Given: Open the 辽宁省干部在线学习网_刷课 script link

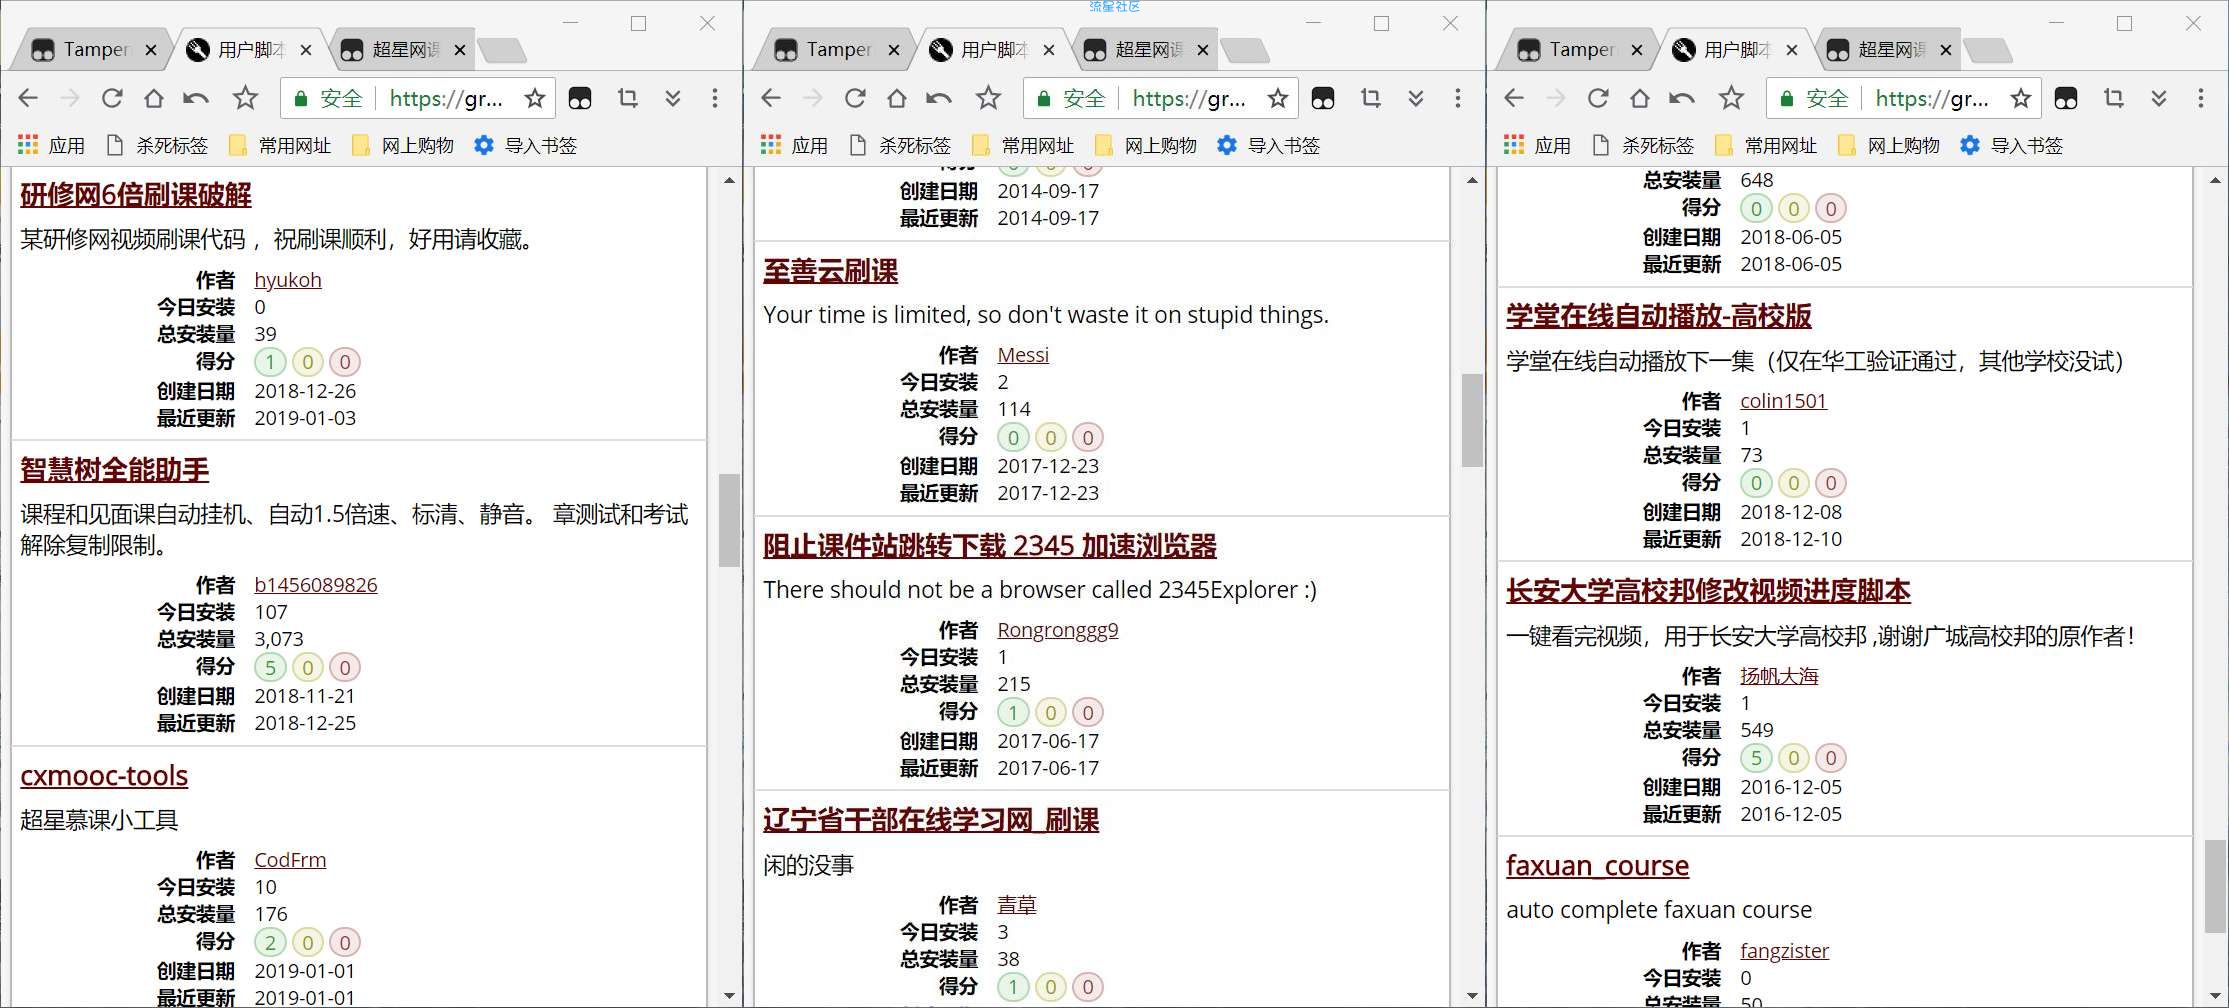Looking at the screenshot, I should [931, 820].
